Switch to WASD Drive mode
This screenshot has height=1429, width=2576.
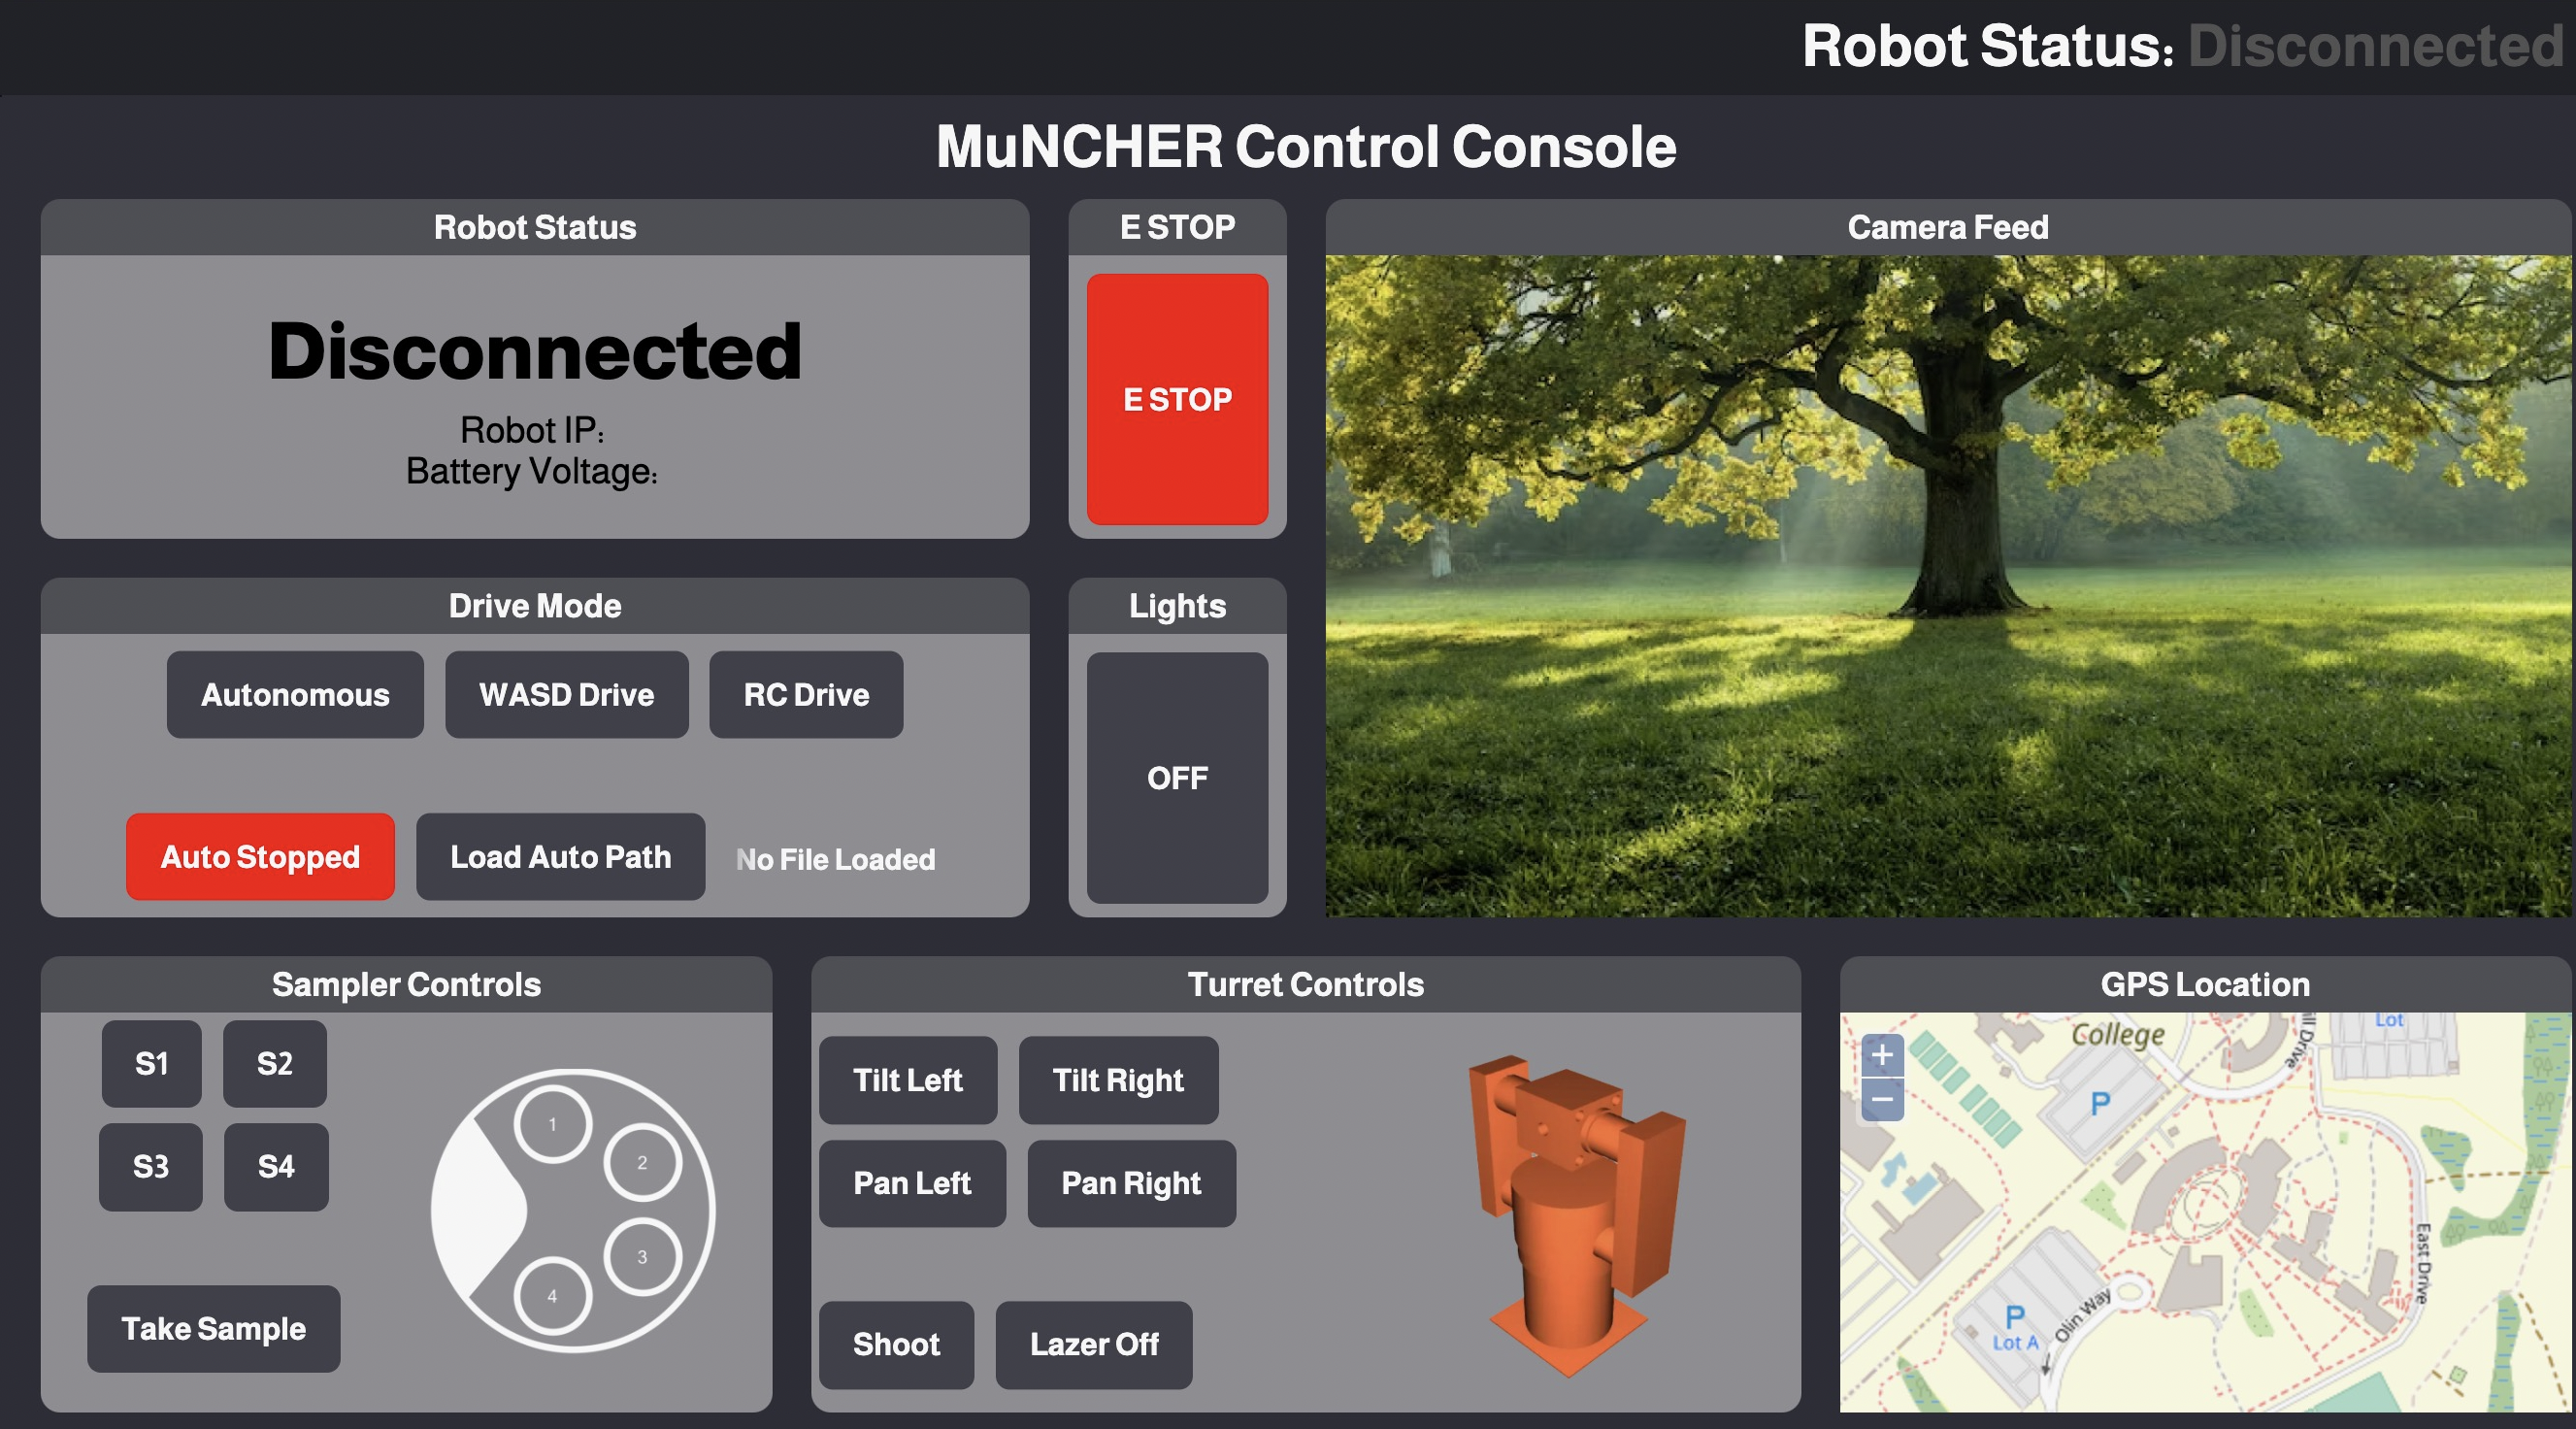tap(567, 695)
